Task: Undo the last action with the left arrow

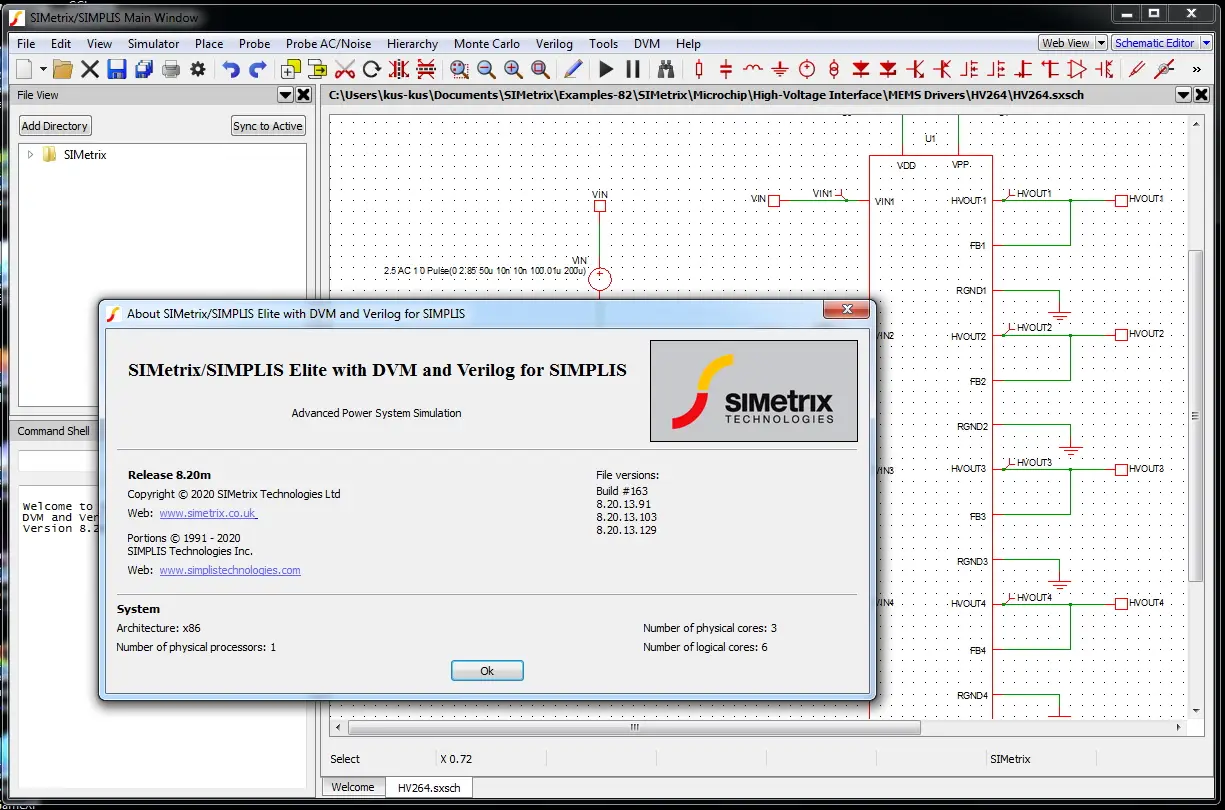Action: click(x=231, y=69)
